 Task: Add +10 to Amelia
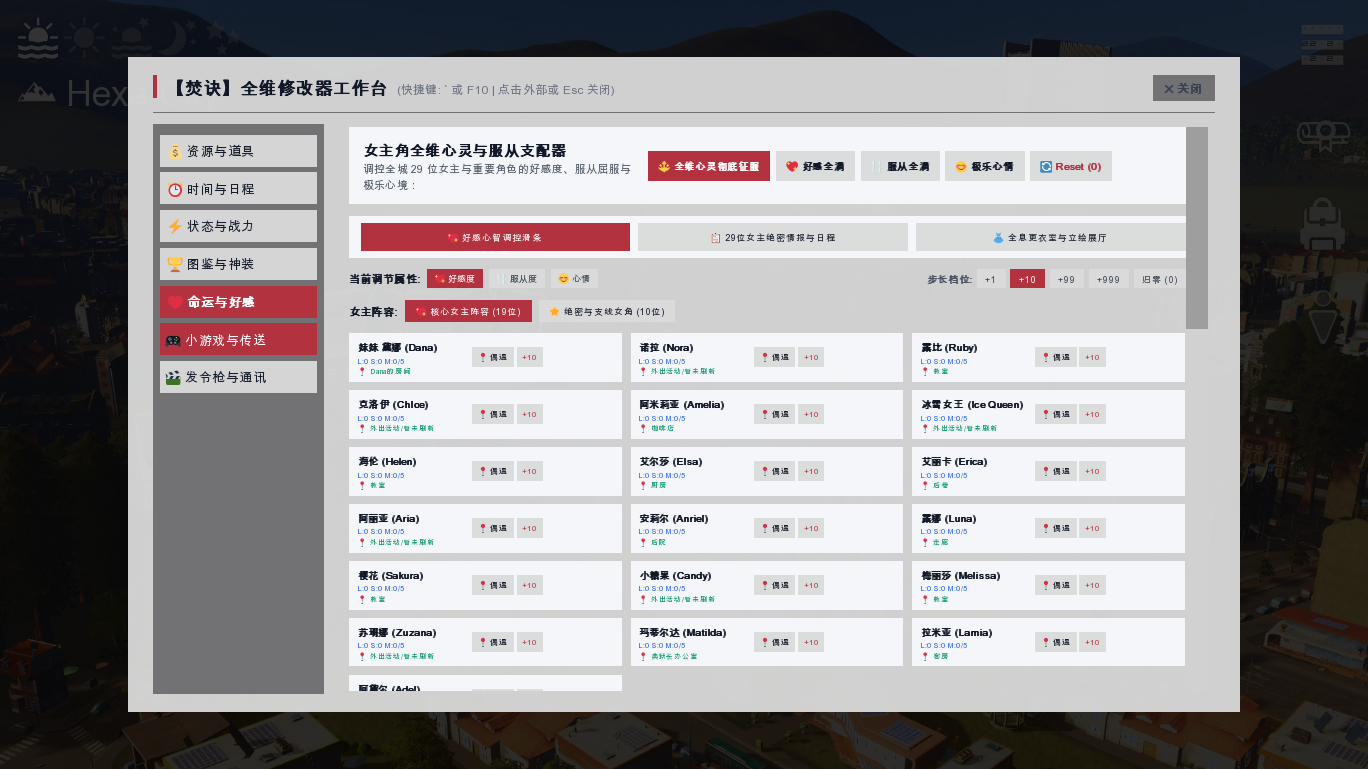tap(811, 414)
